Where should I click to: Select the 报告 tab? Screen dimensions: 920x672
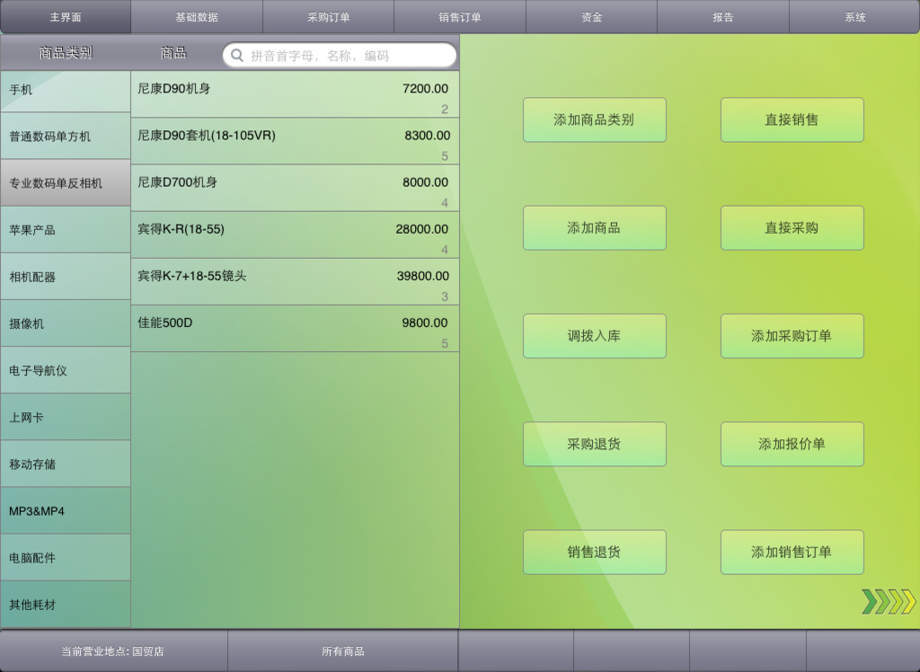723,17
